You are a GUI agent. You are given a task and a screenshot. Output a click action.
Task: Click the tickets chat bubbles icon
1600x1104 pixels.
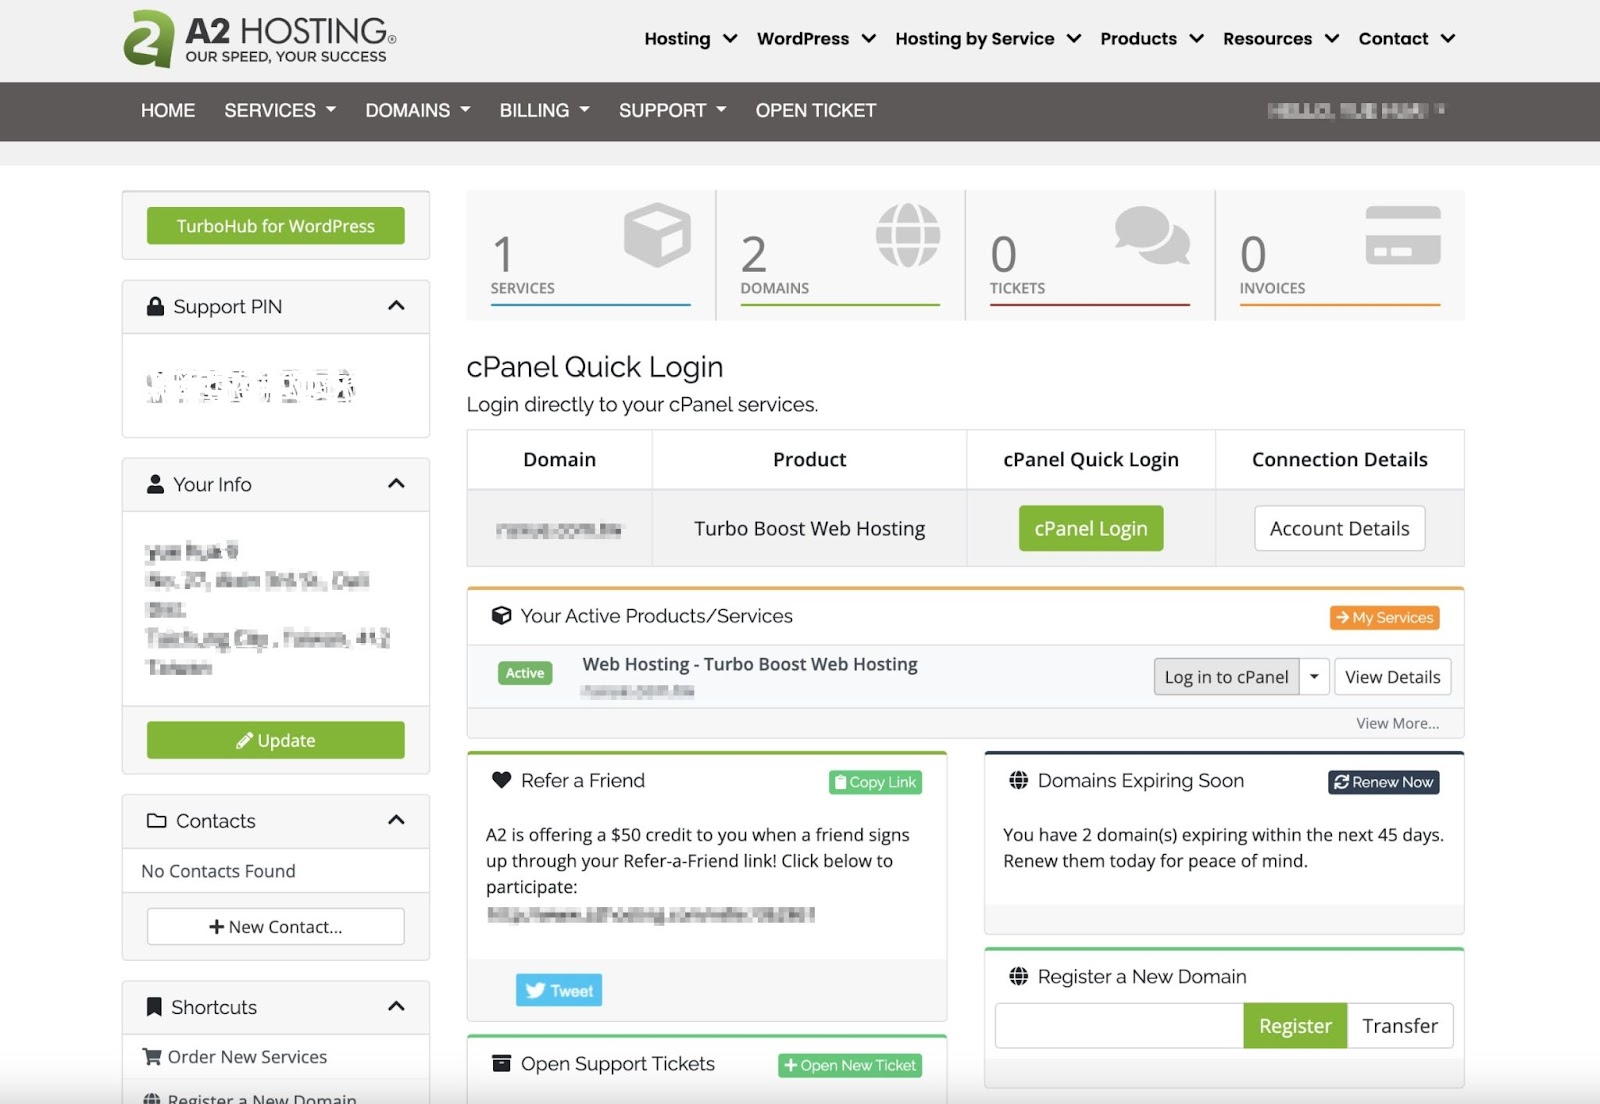[x=1152, y=235]
